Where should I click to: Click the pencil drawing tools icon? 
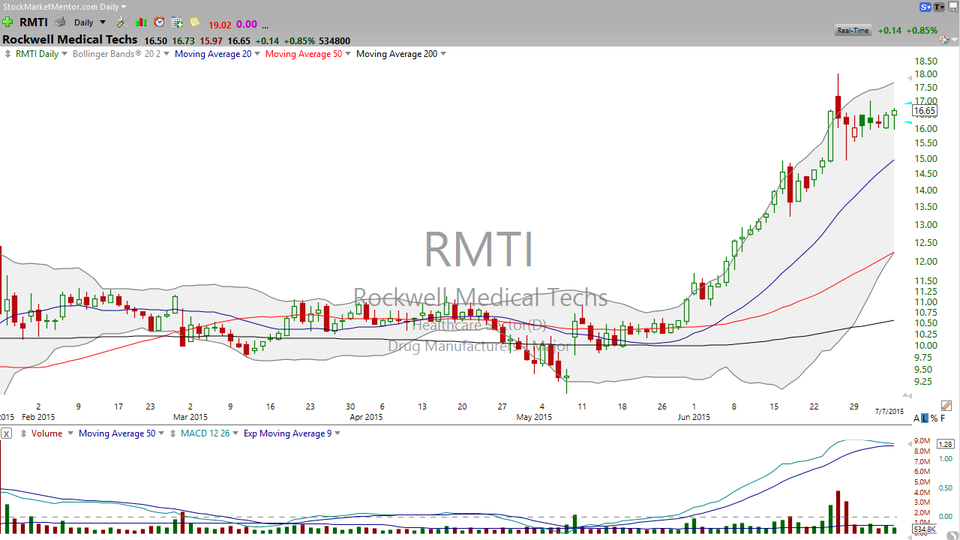[x=946, y=406]
